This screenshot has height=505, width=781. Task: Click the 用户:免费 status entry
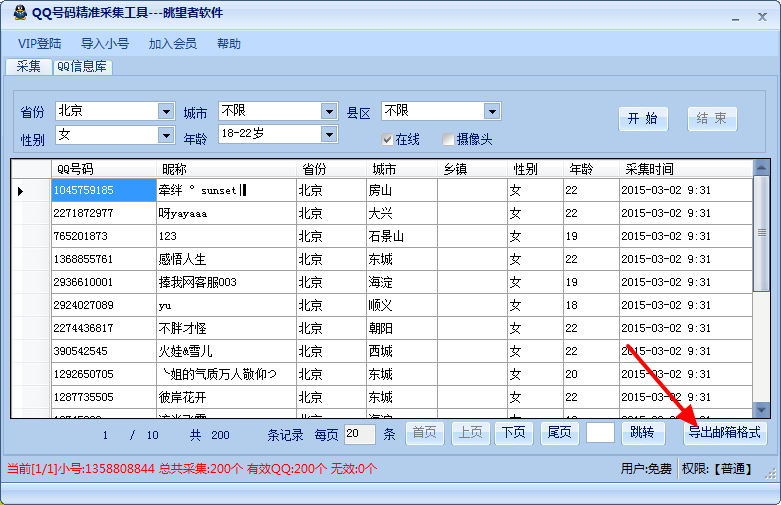[646, 469]
